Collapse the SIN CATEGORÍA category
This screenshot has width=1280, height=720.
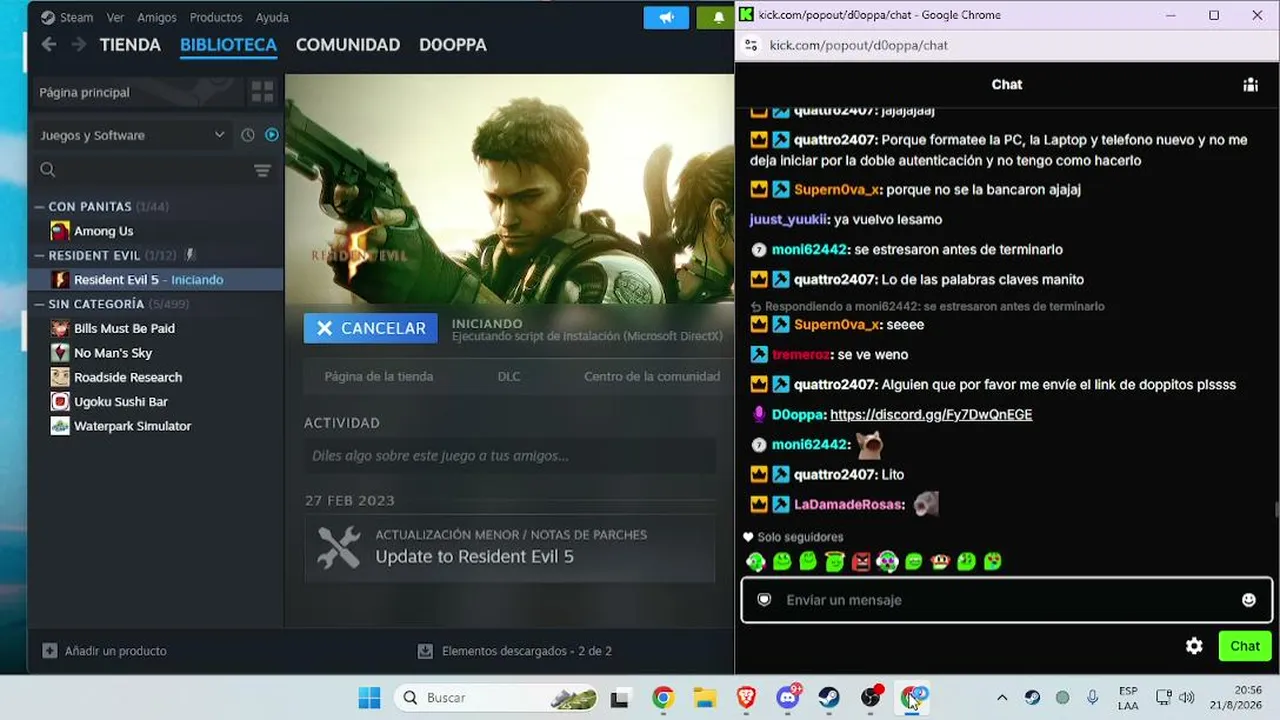(x=40, y=304)
